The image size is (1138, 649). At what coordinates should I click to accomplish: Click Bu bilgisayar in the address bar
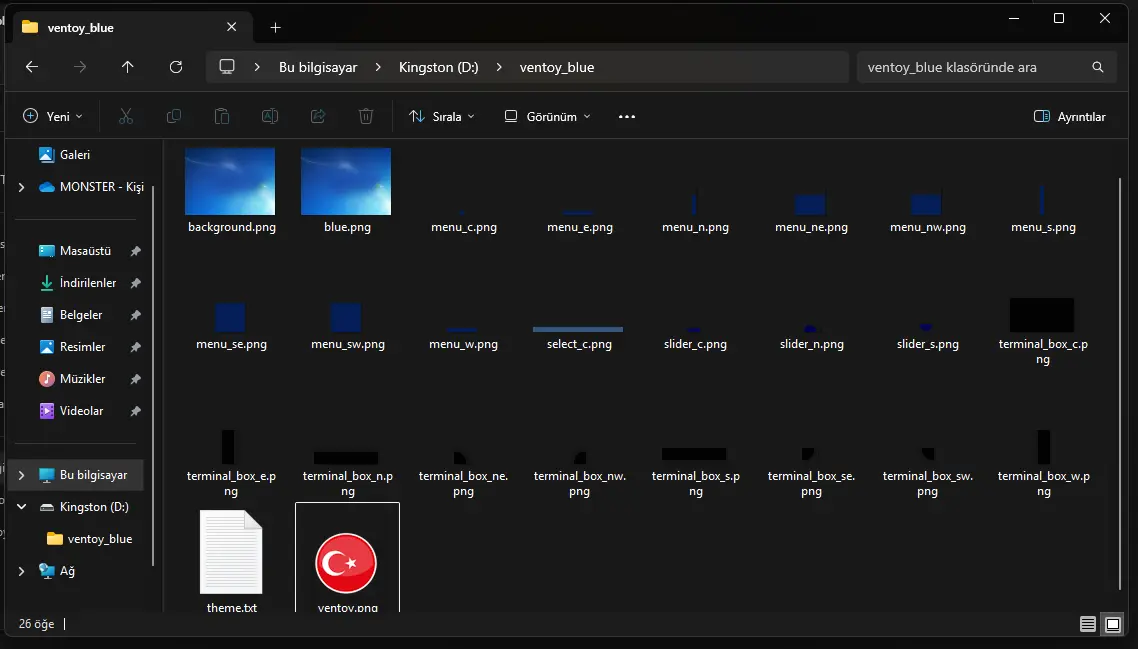pos(318,67)
